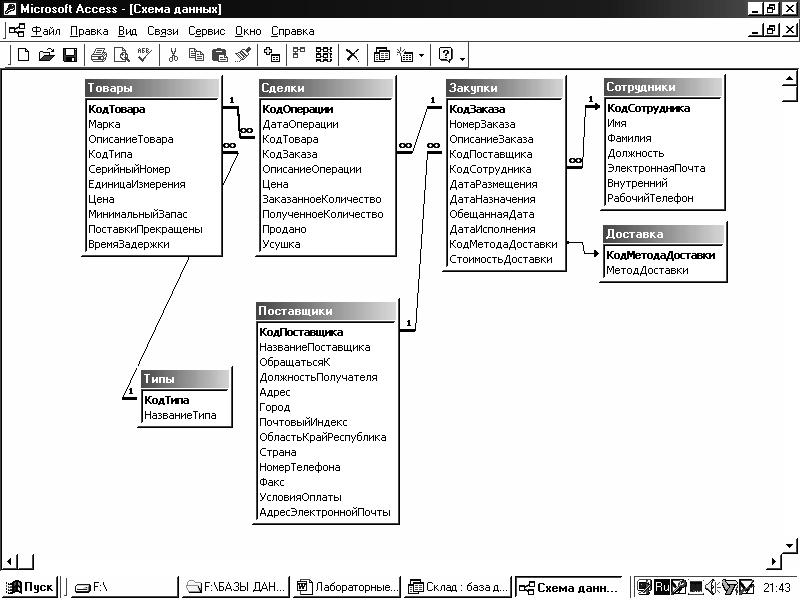The height and width of the screenshot is (600, 800).
Task: Click the Show Table (add table) icon
Action: [272, 55]
